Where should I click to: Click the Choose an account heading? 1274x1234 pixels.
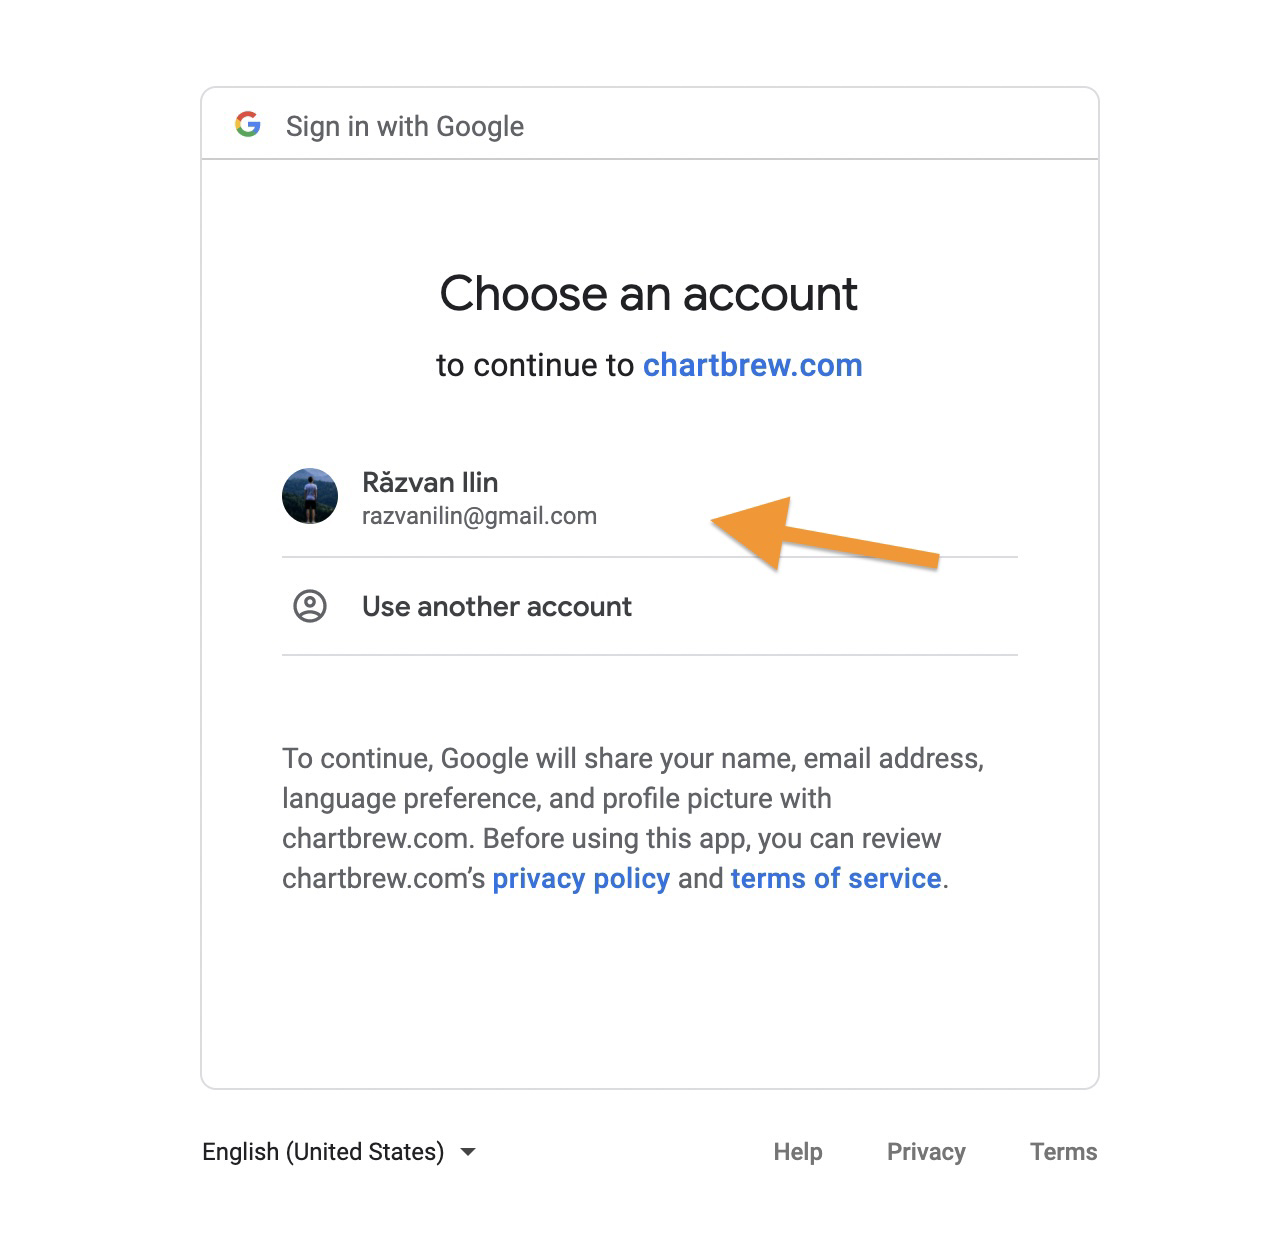coord(649,294)
